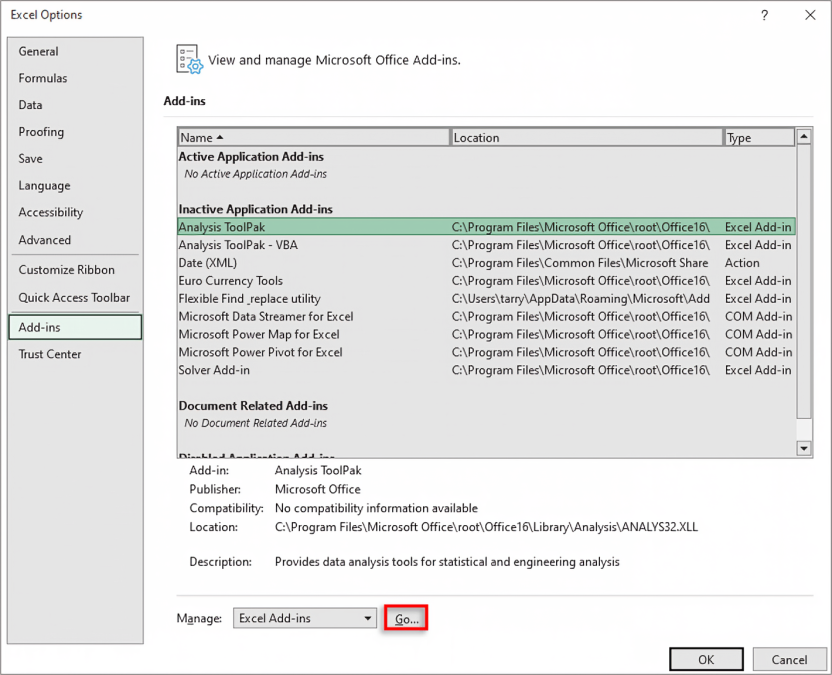Image resolution: width=832 pixels, height=675 pixels.
Task: Click the Common Files location cell
Action: pos(580,263)
